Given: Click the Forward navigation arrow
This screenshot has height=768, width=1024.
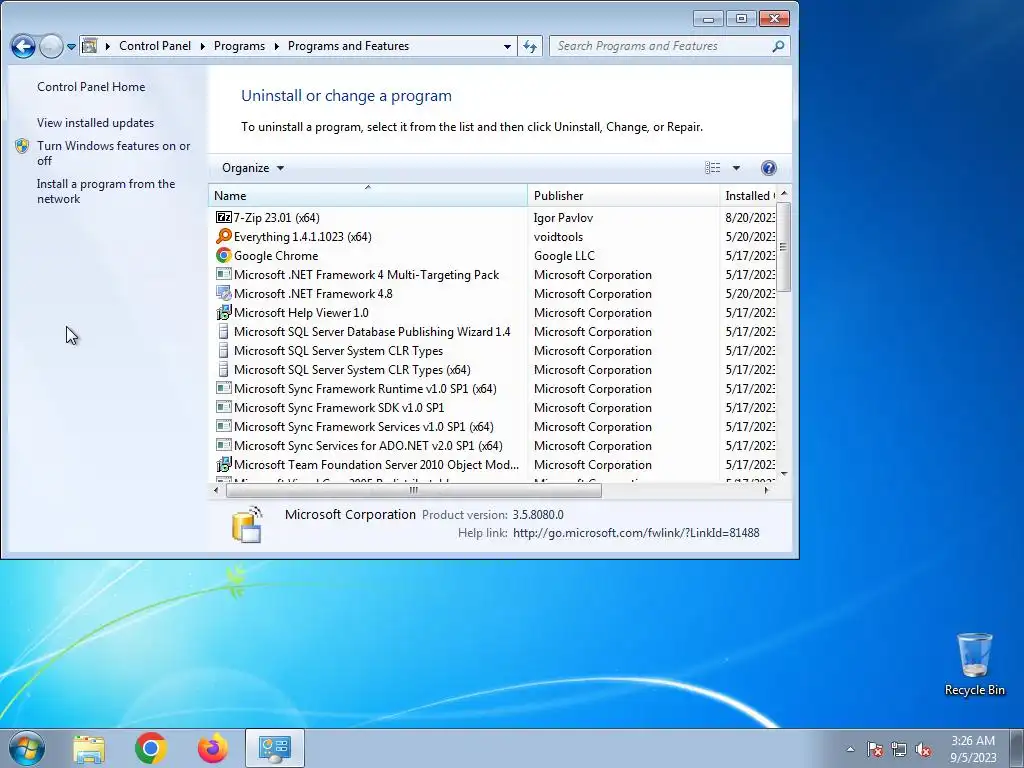Looking at the screenshot, I should pos(51,46).
